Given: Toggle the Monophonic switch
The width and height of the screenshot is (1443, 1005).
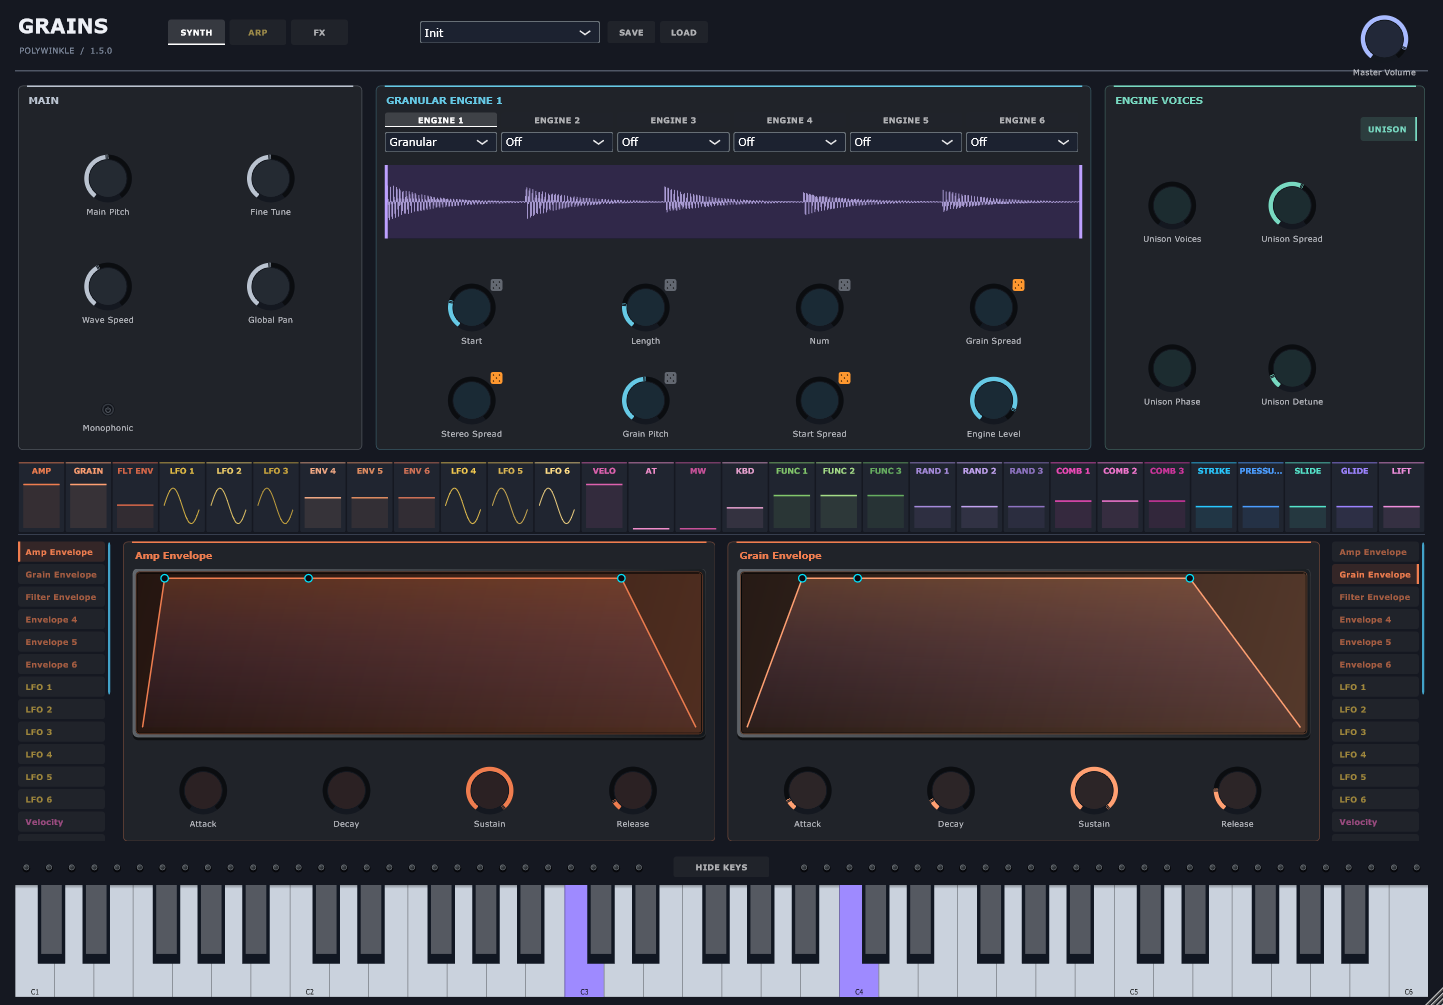Looking at the screenshot, I should pos(108,409).
